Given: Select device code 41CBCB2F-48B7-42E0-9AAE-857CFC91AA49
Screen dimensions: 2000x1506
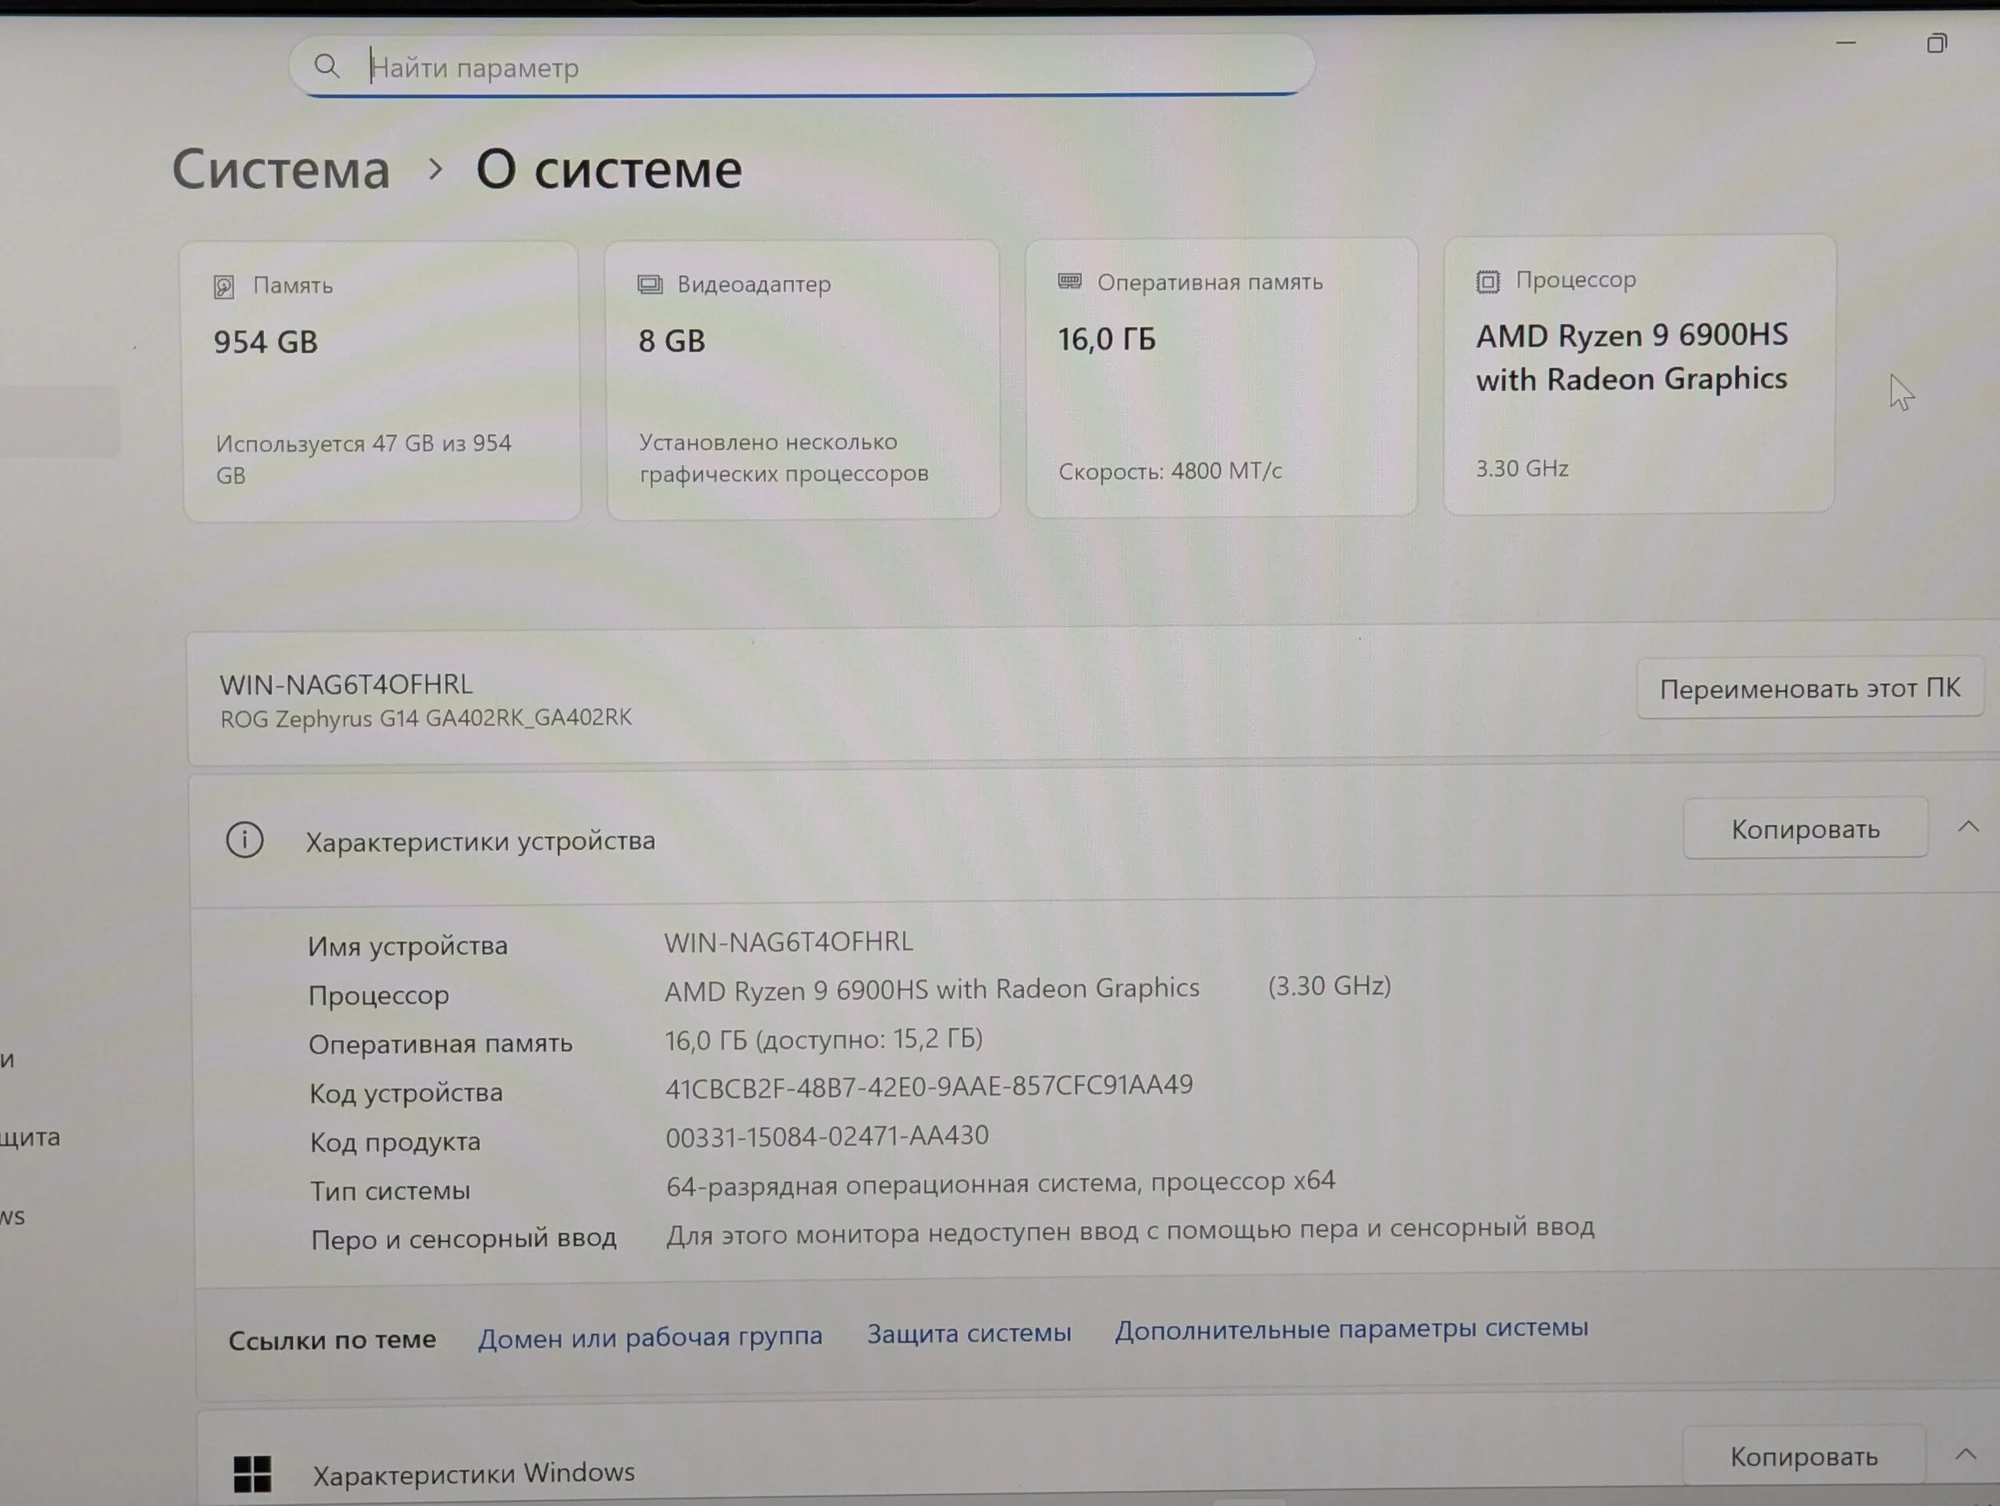Looking at the screenshot, I should coord(929,1086).
